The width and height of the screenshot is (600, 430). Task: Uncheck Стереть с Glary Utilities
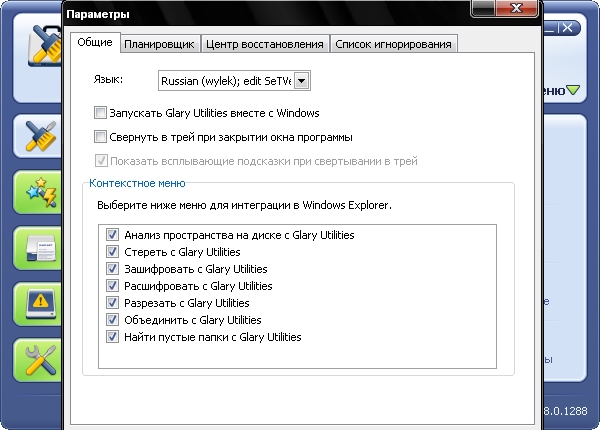point(112,252)
